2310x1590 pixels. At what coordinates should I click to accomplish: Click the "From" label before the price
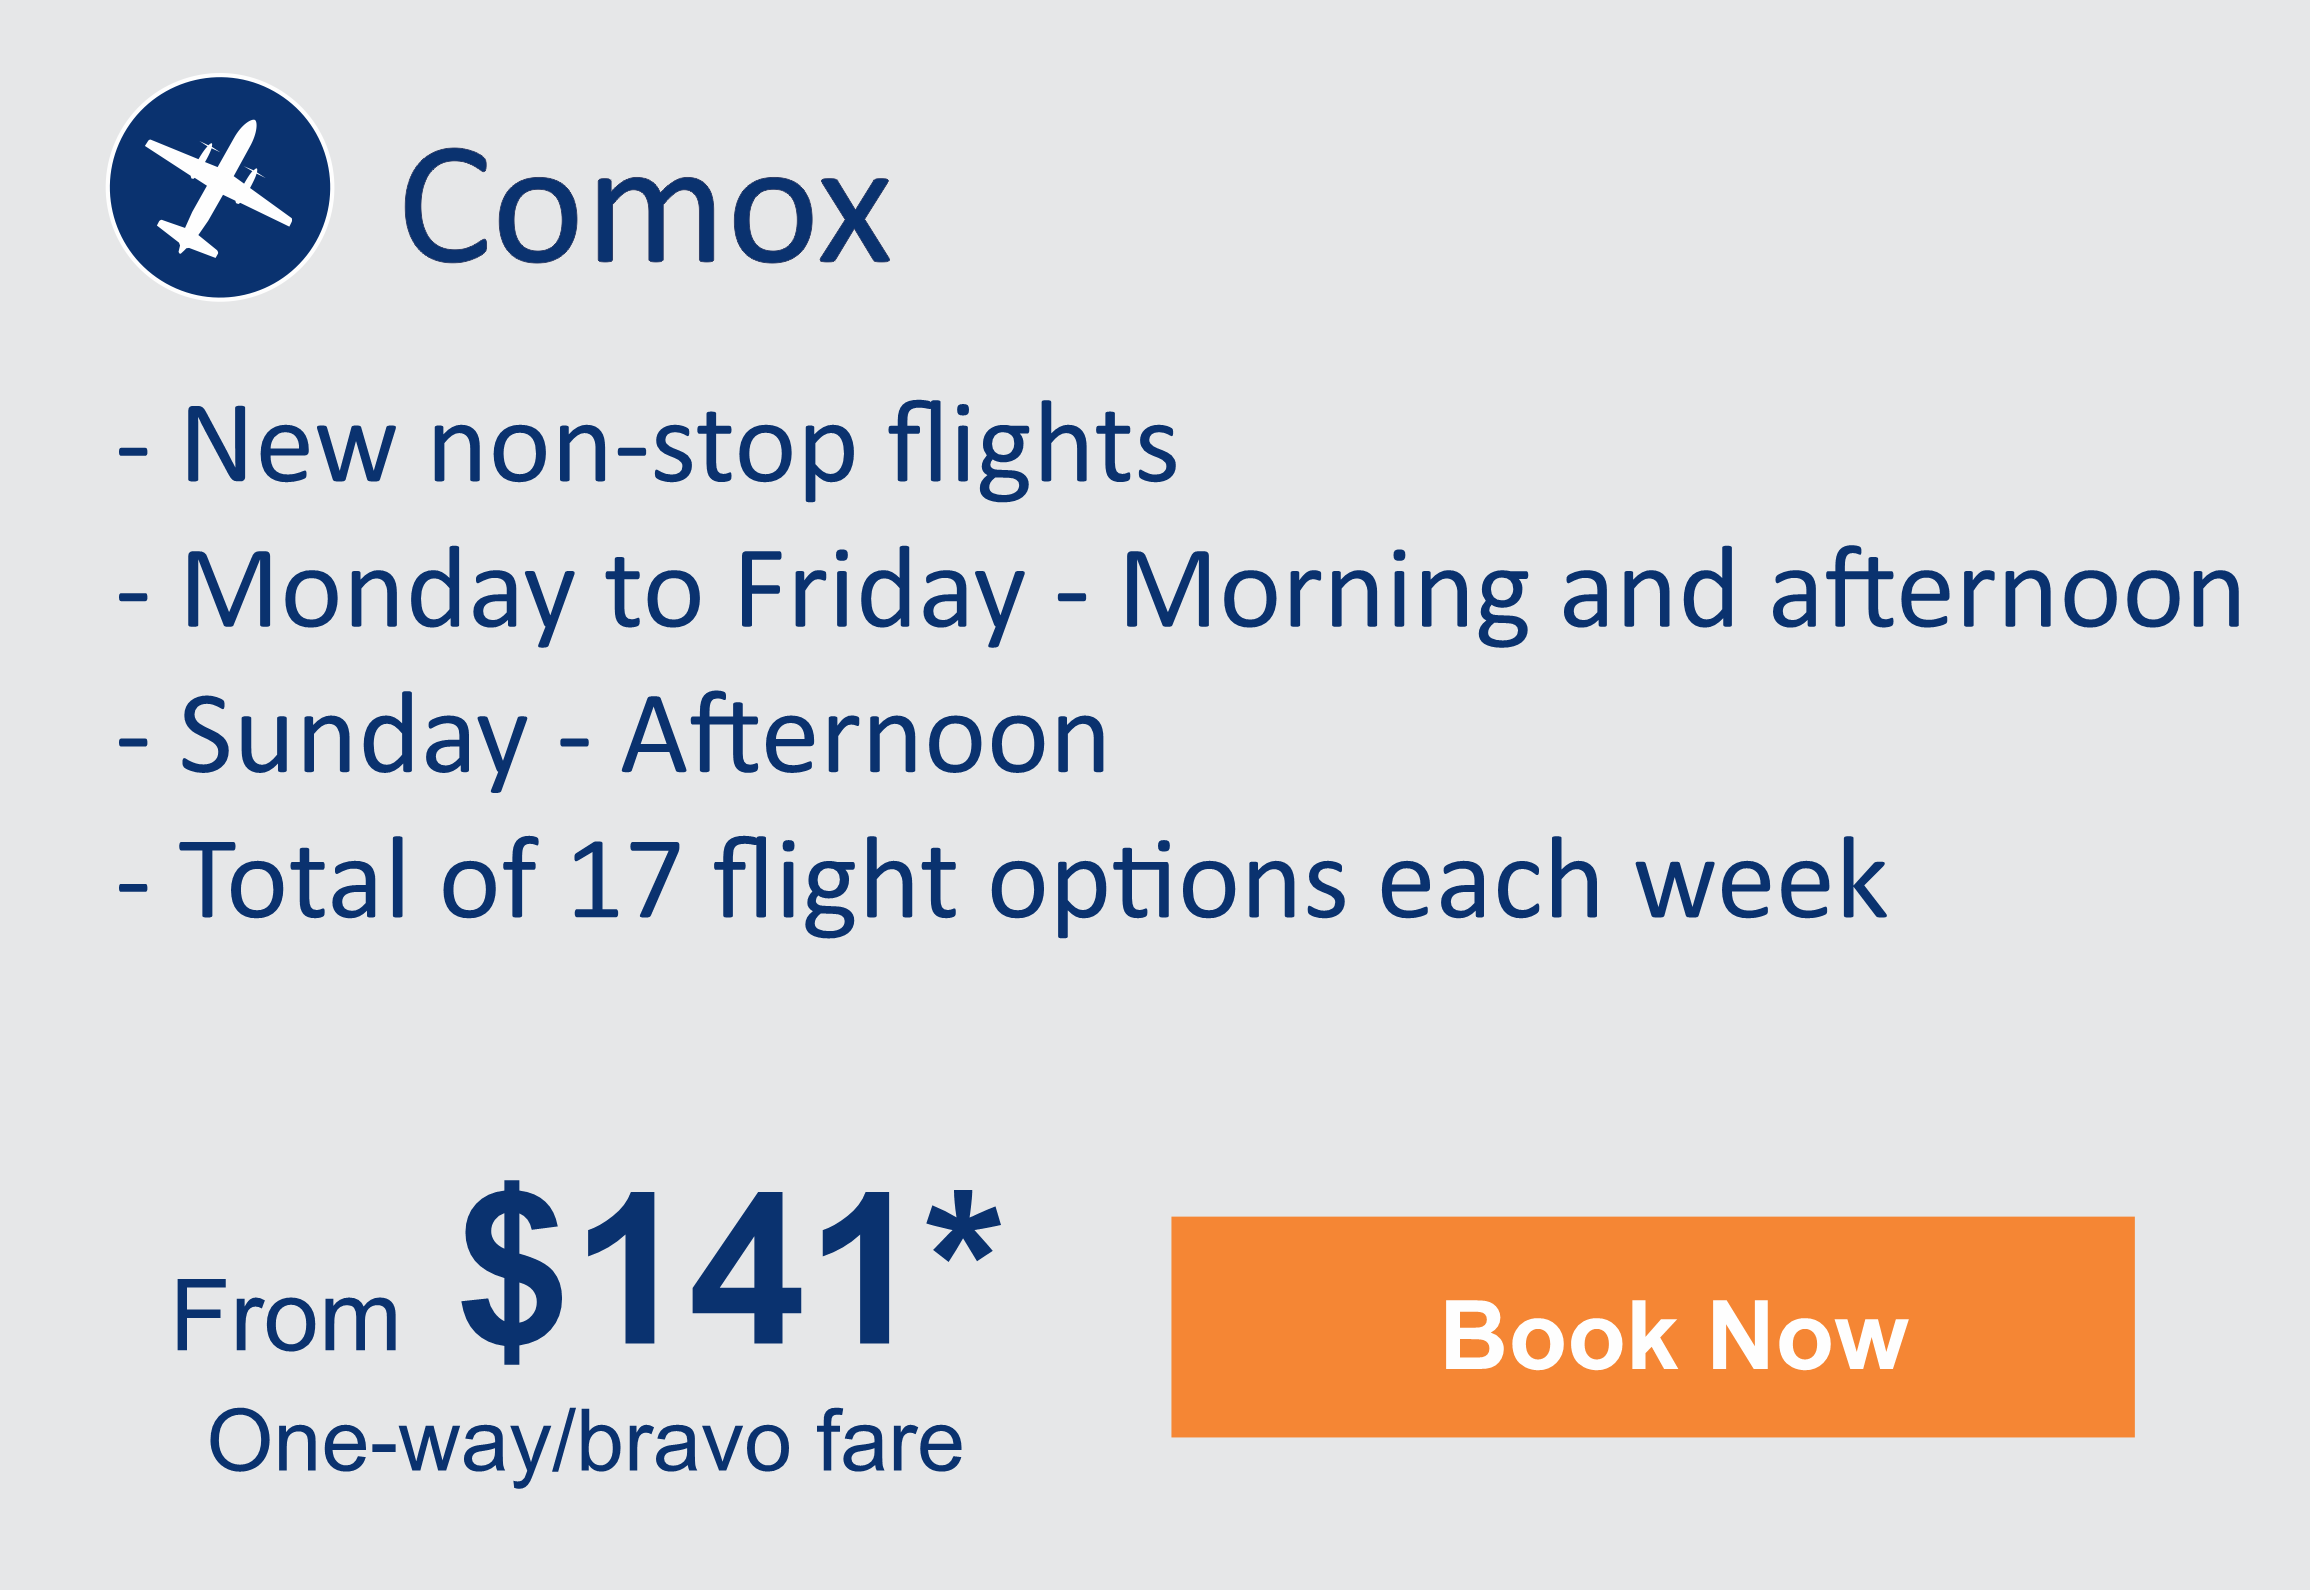286,1317
